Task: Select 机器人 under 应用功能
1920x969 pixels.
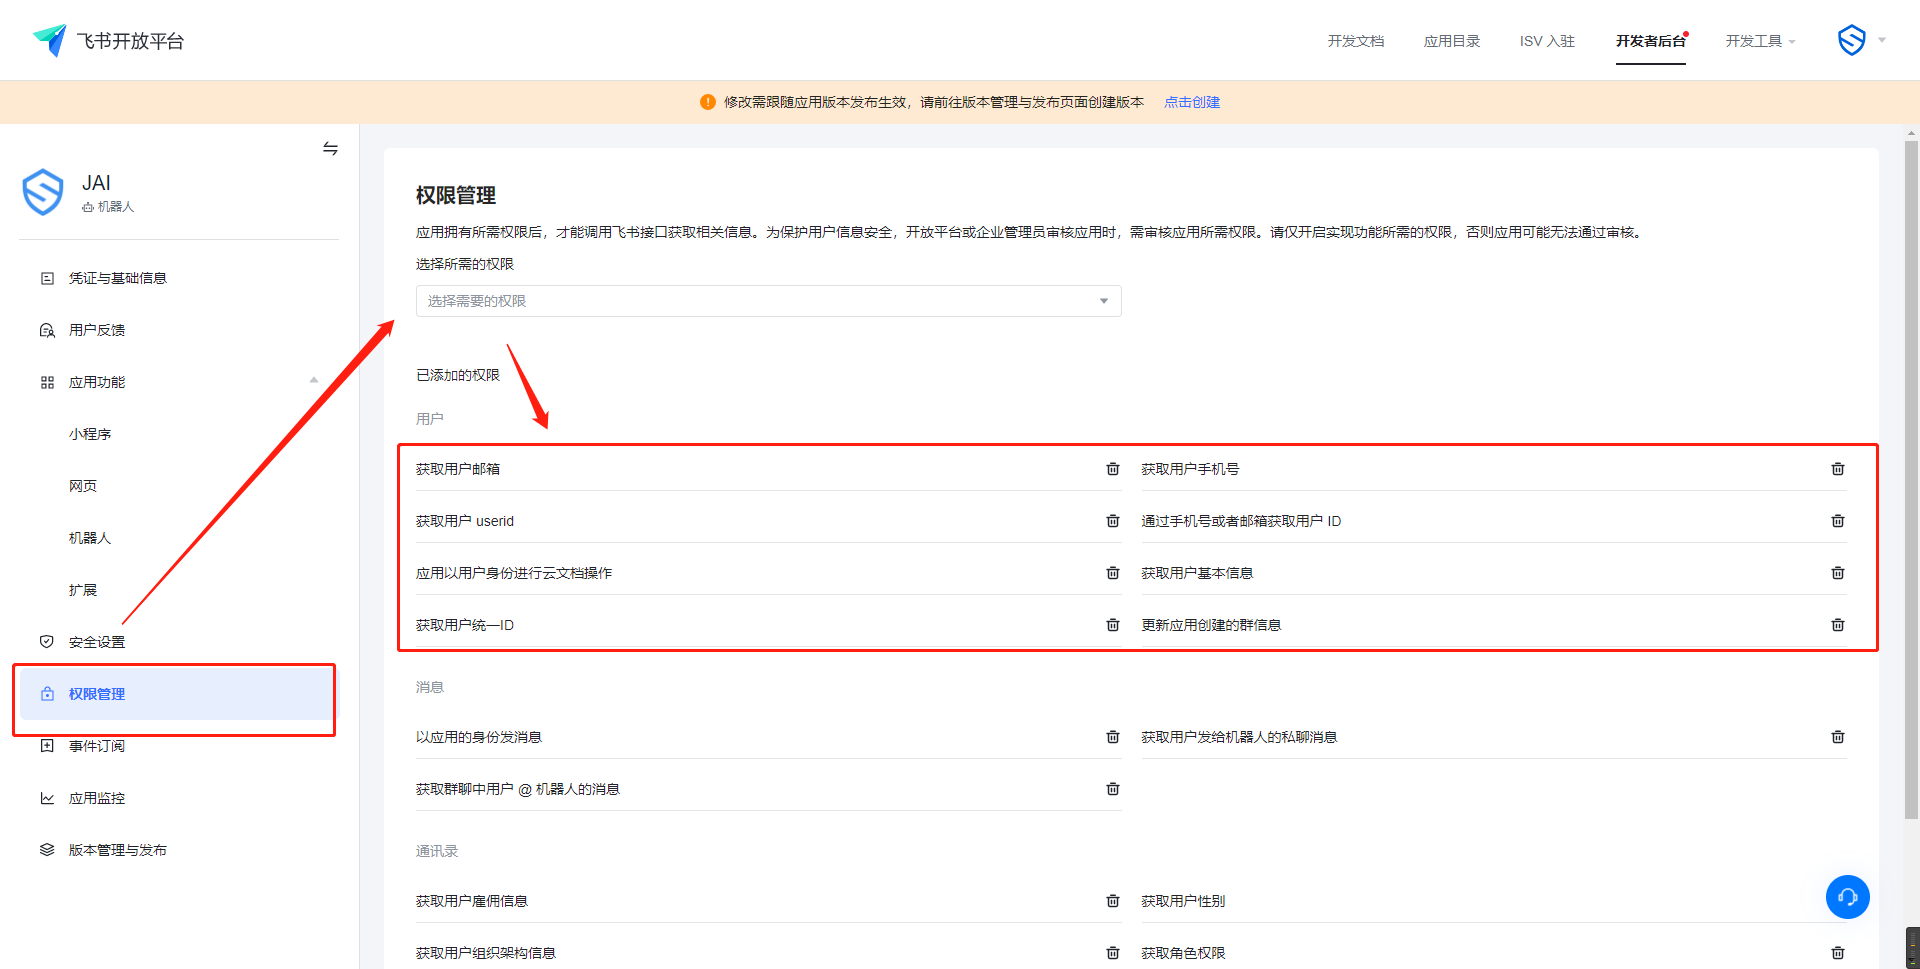Action: coord(90,538)
